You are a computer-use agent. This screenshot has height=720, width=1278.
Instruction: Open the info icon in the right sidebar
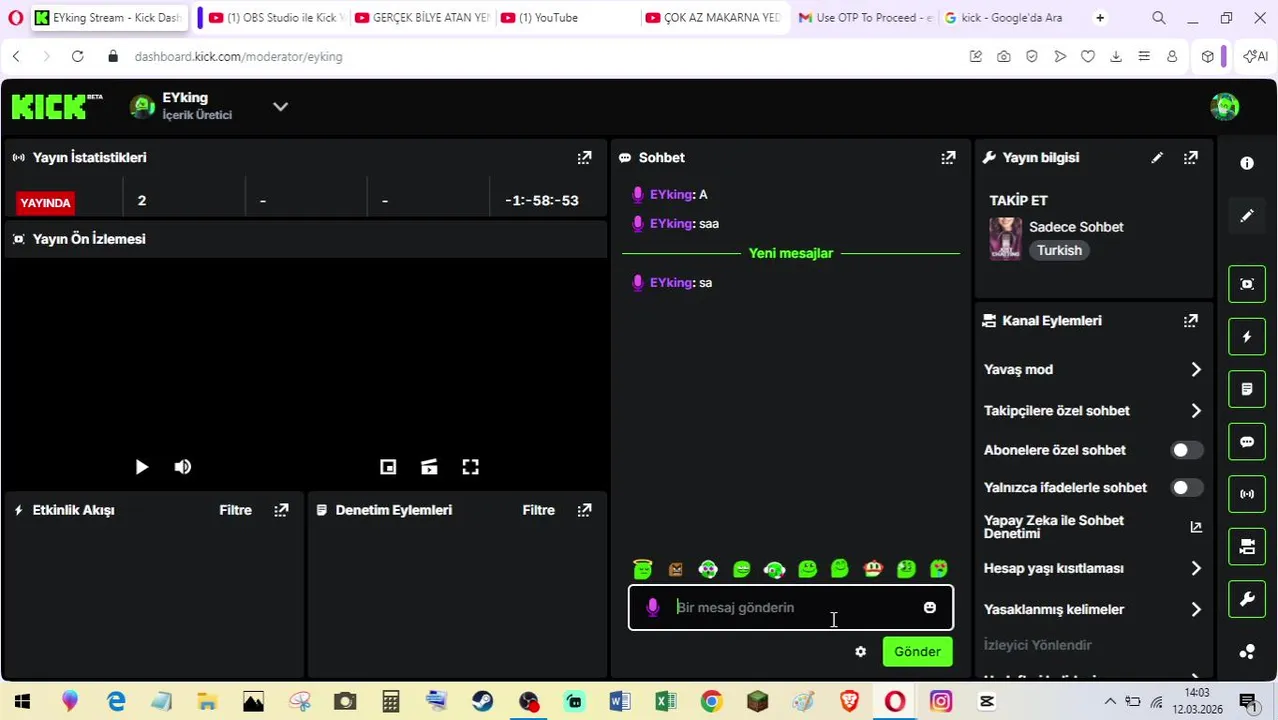[1247, 163]
